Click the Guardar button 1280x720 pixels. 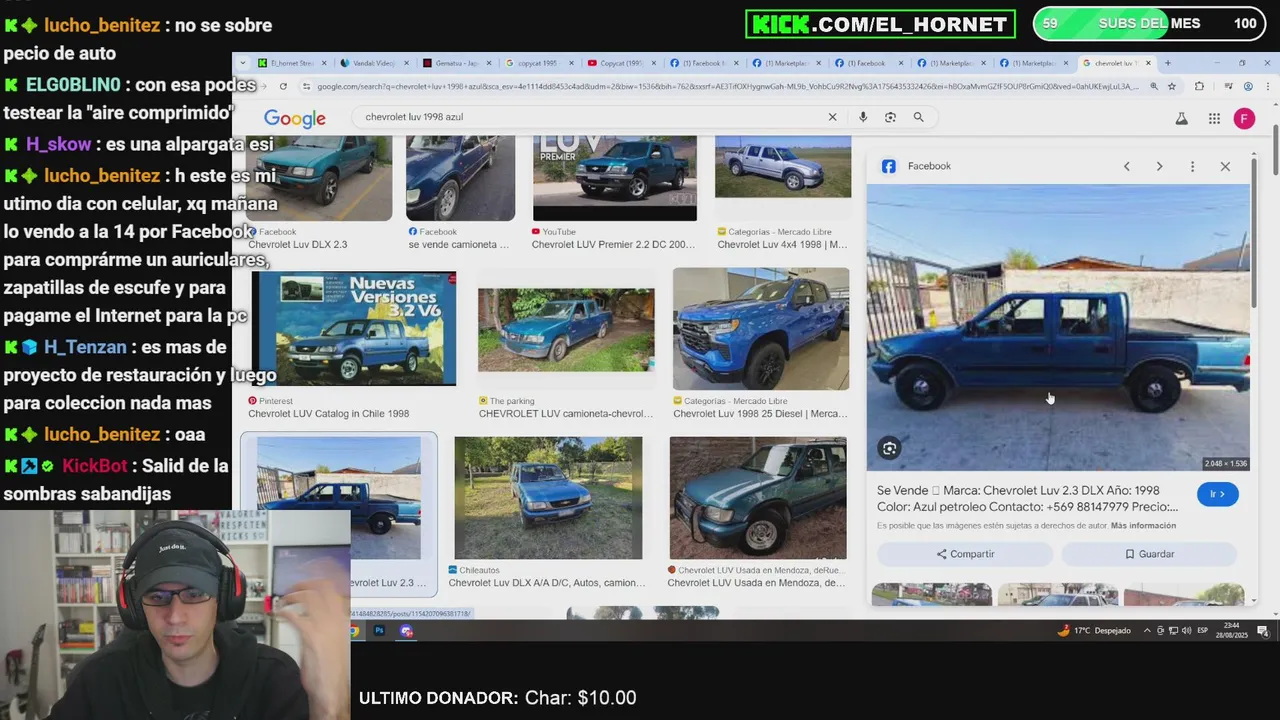[x=1149, y=554]
